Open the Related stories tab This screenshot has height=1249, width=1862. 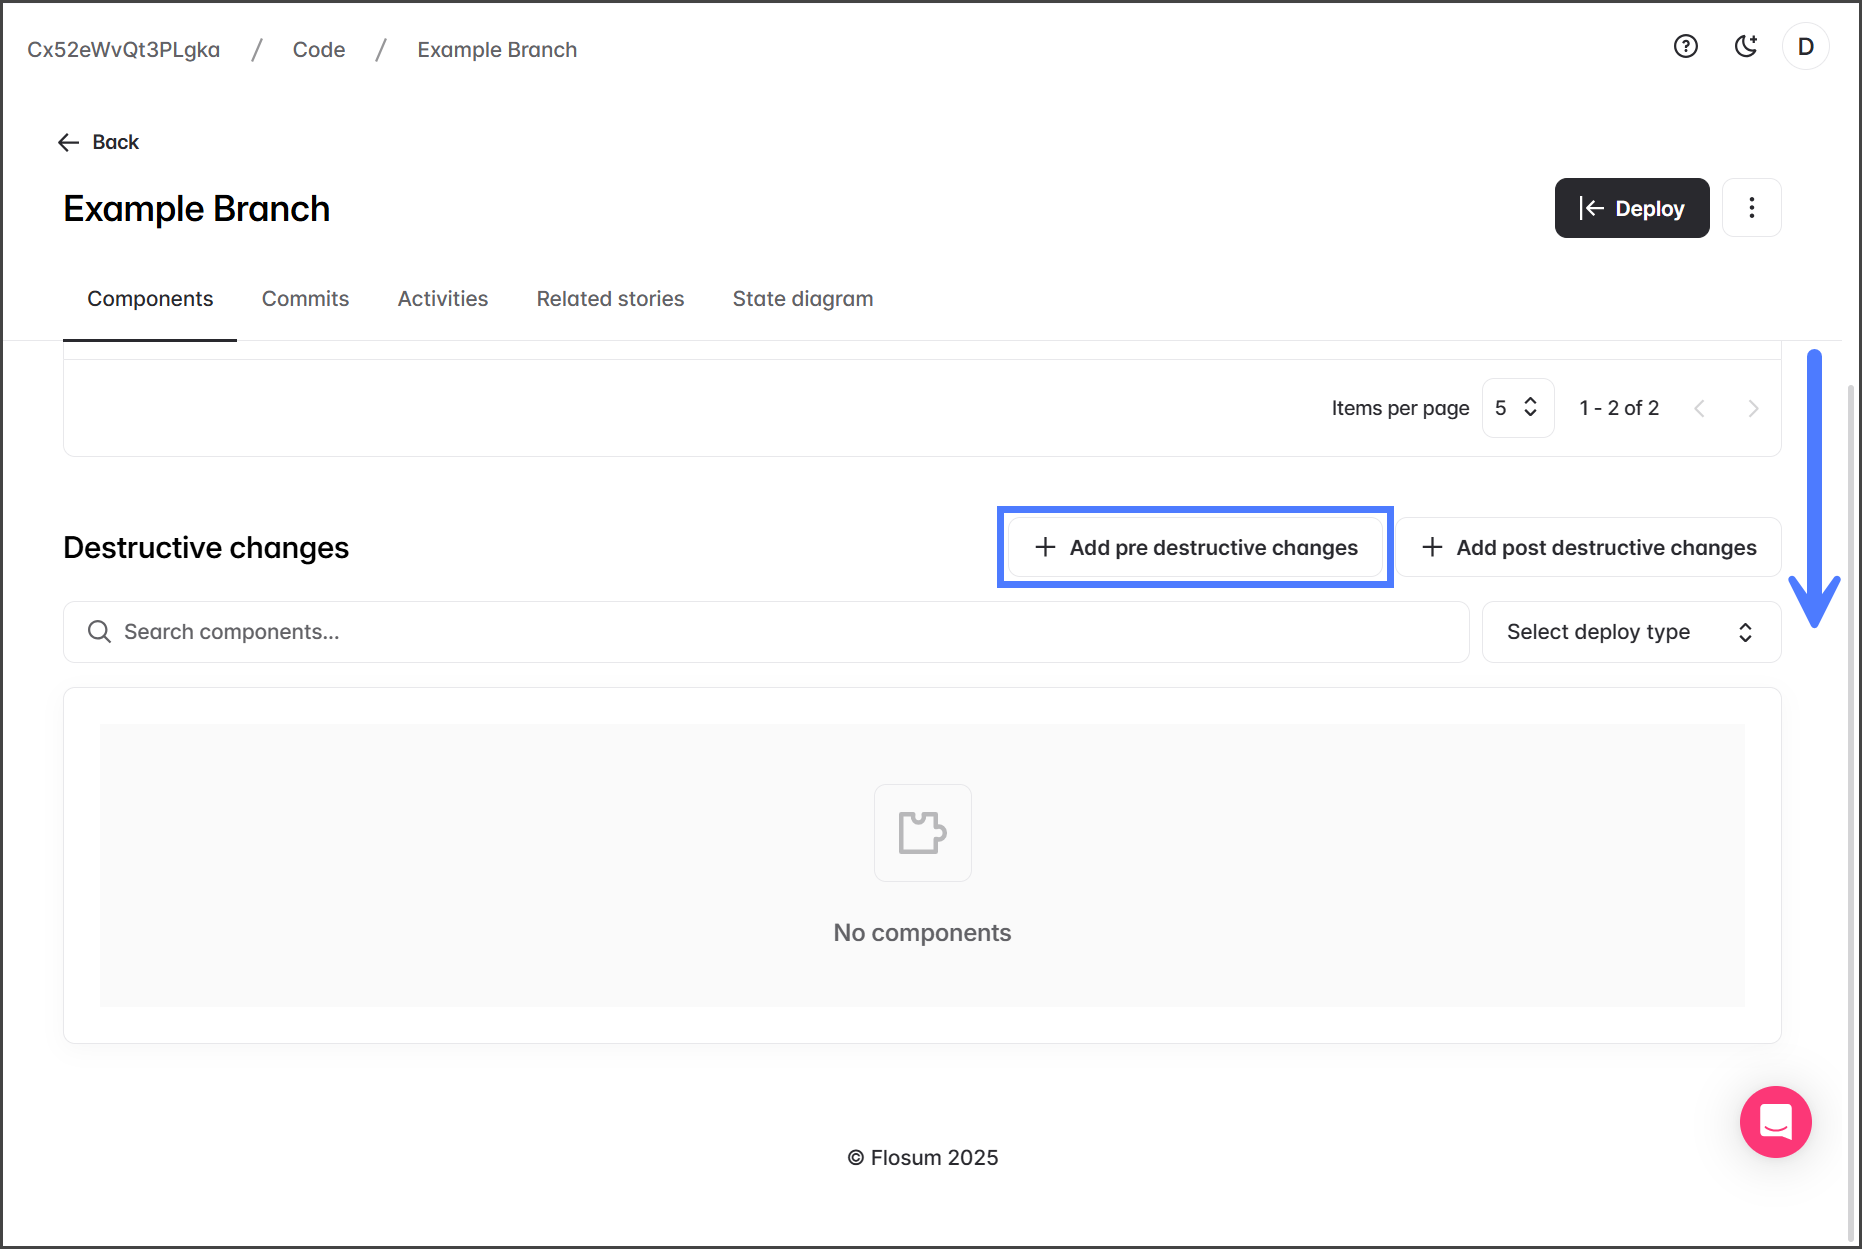coord(610,299)
